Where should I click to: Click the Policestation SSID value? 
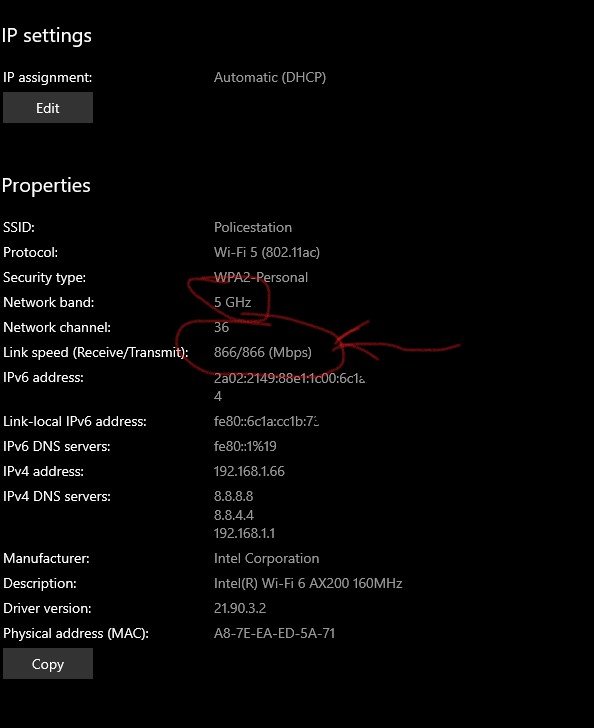253,227
